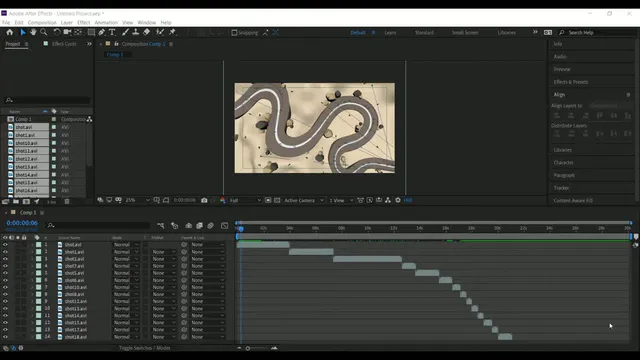
Task: Create a new folder in the Project panel
Action: (x=16, y=201)
